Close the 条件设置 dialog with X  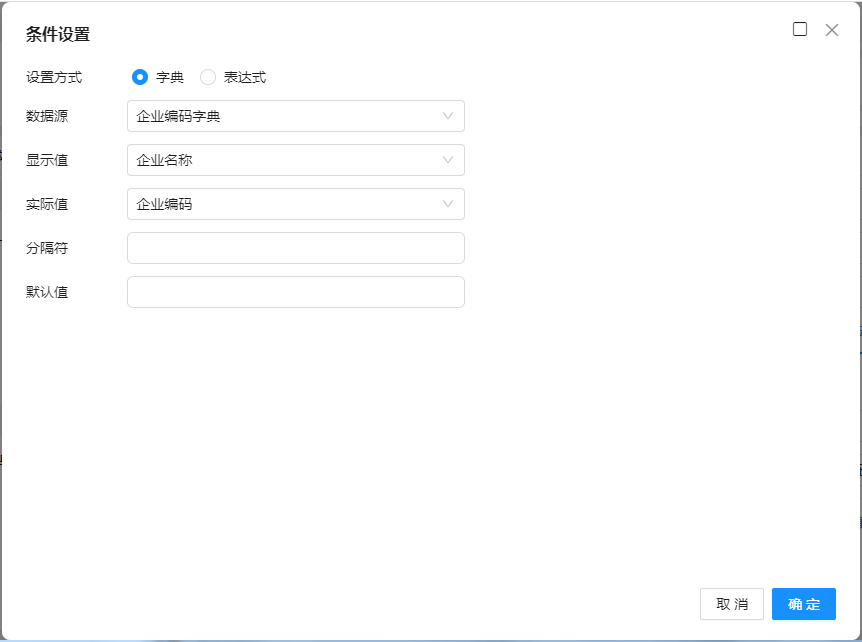832,30
